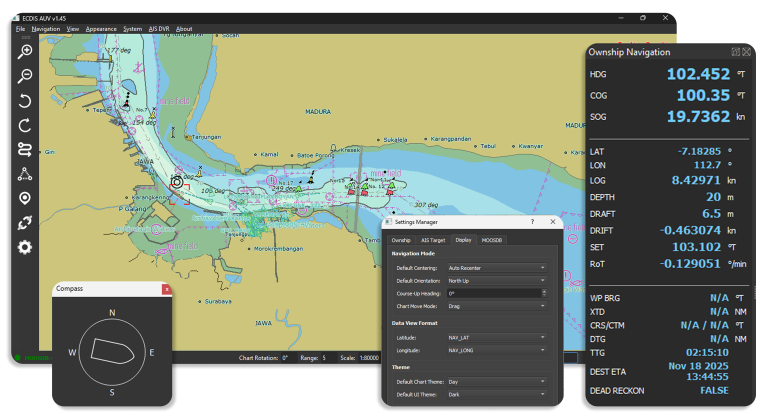
Task: Switch to the AIS Target tab
Action: point(432,240)
